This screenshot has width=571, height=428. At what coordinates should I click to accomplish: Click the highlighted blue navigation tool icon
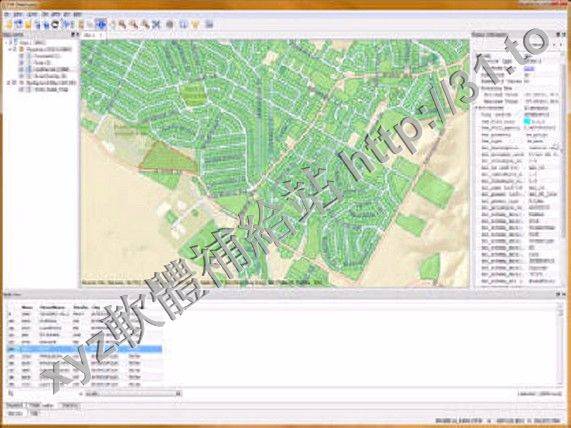point(101,24)
